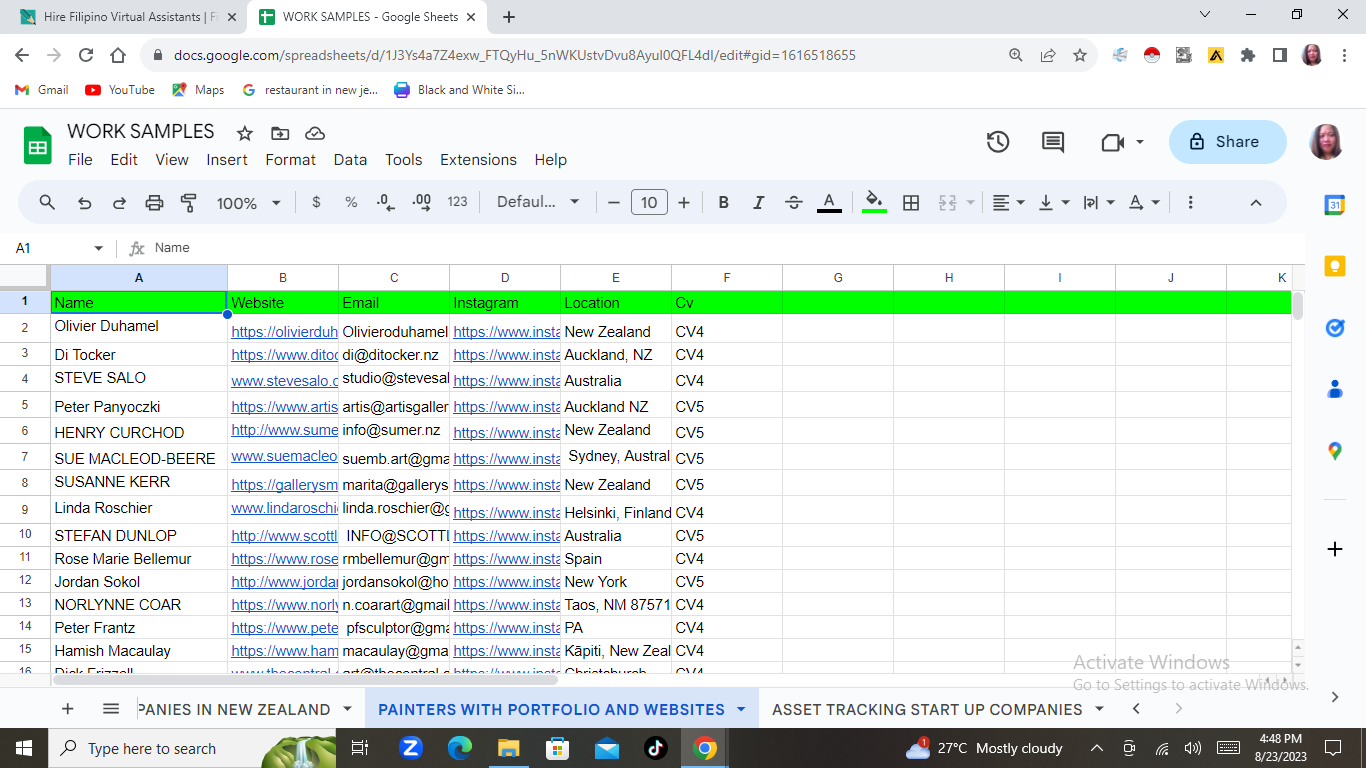
Task: Open www.stevesalo website link
Action: point(284,381)
